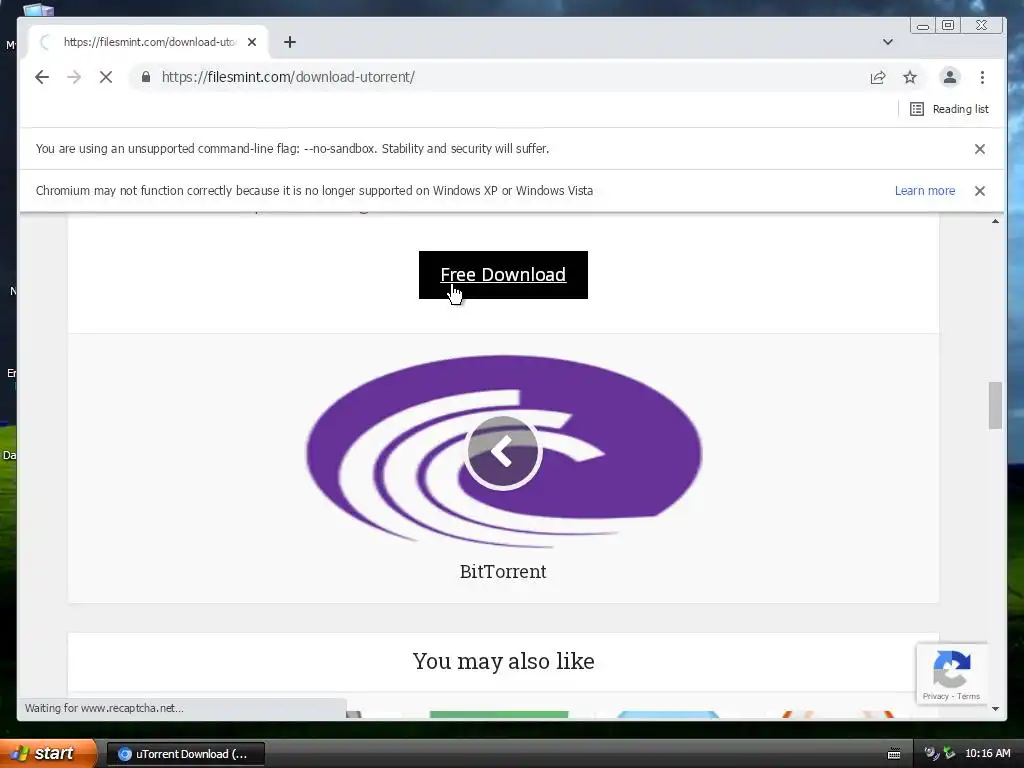Select the filesmint.com tab

149,42
